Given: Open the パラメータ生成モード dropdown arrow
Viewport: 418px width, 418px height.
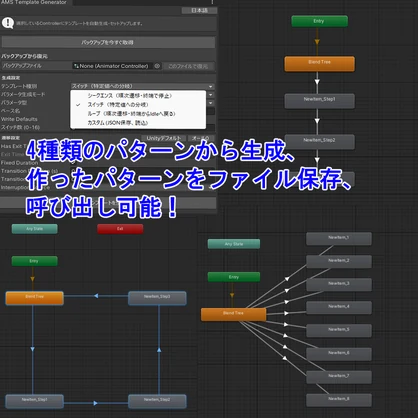Looking at the screenshot, I should tap(211, 95).
